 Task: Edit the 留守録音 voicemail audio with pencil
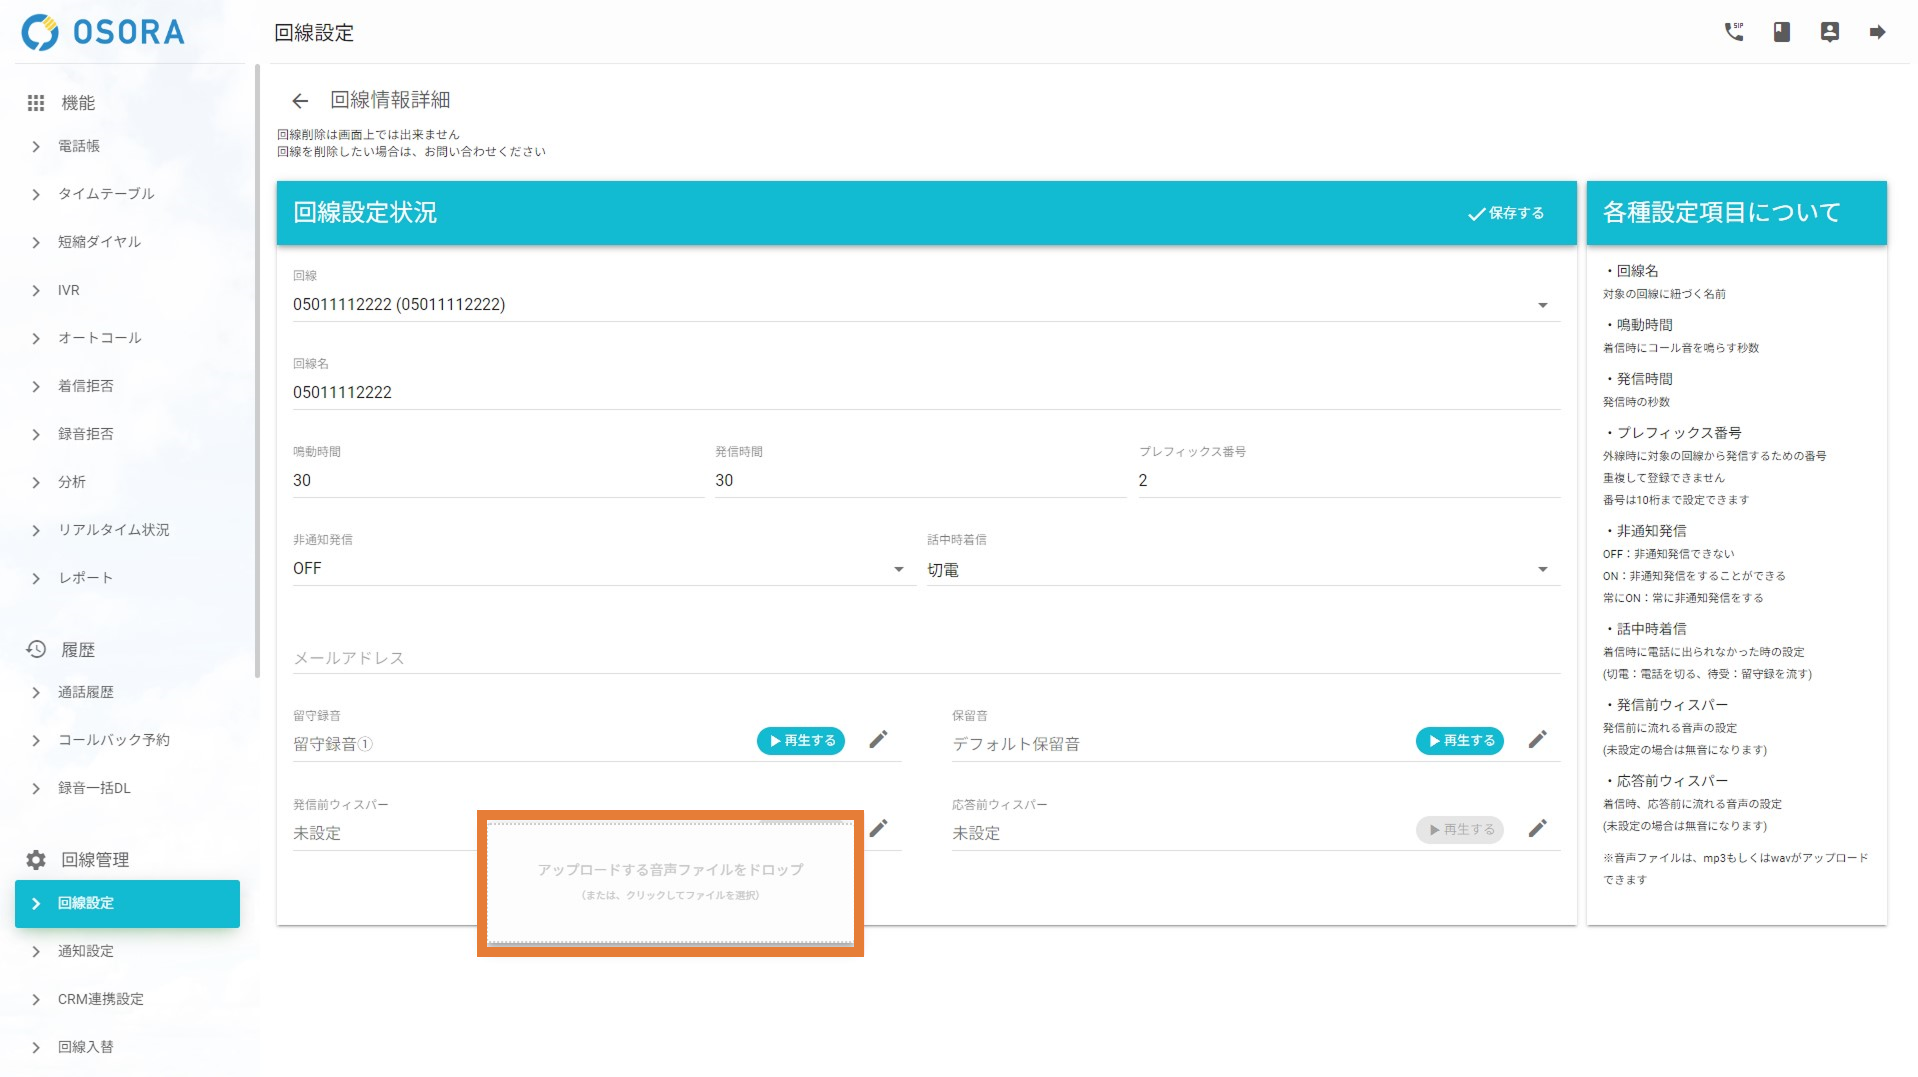[x=878, y=740]
